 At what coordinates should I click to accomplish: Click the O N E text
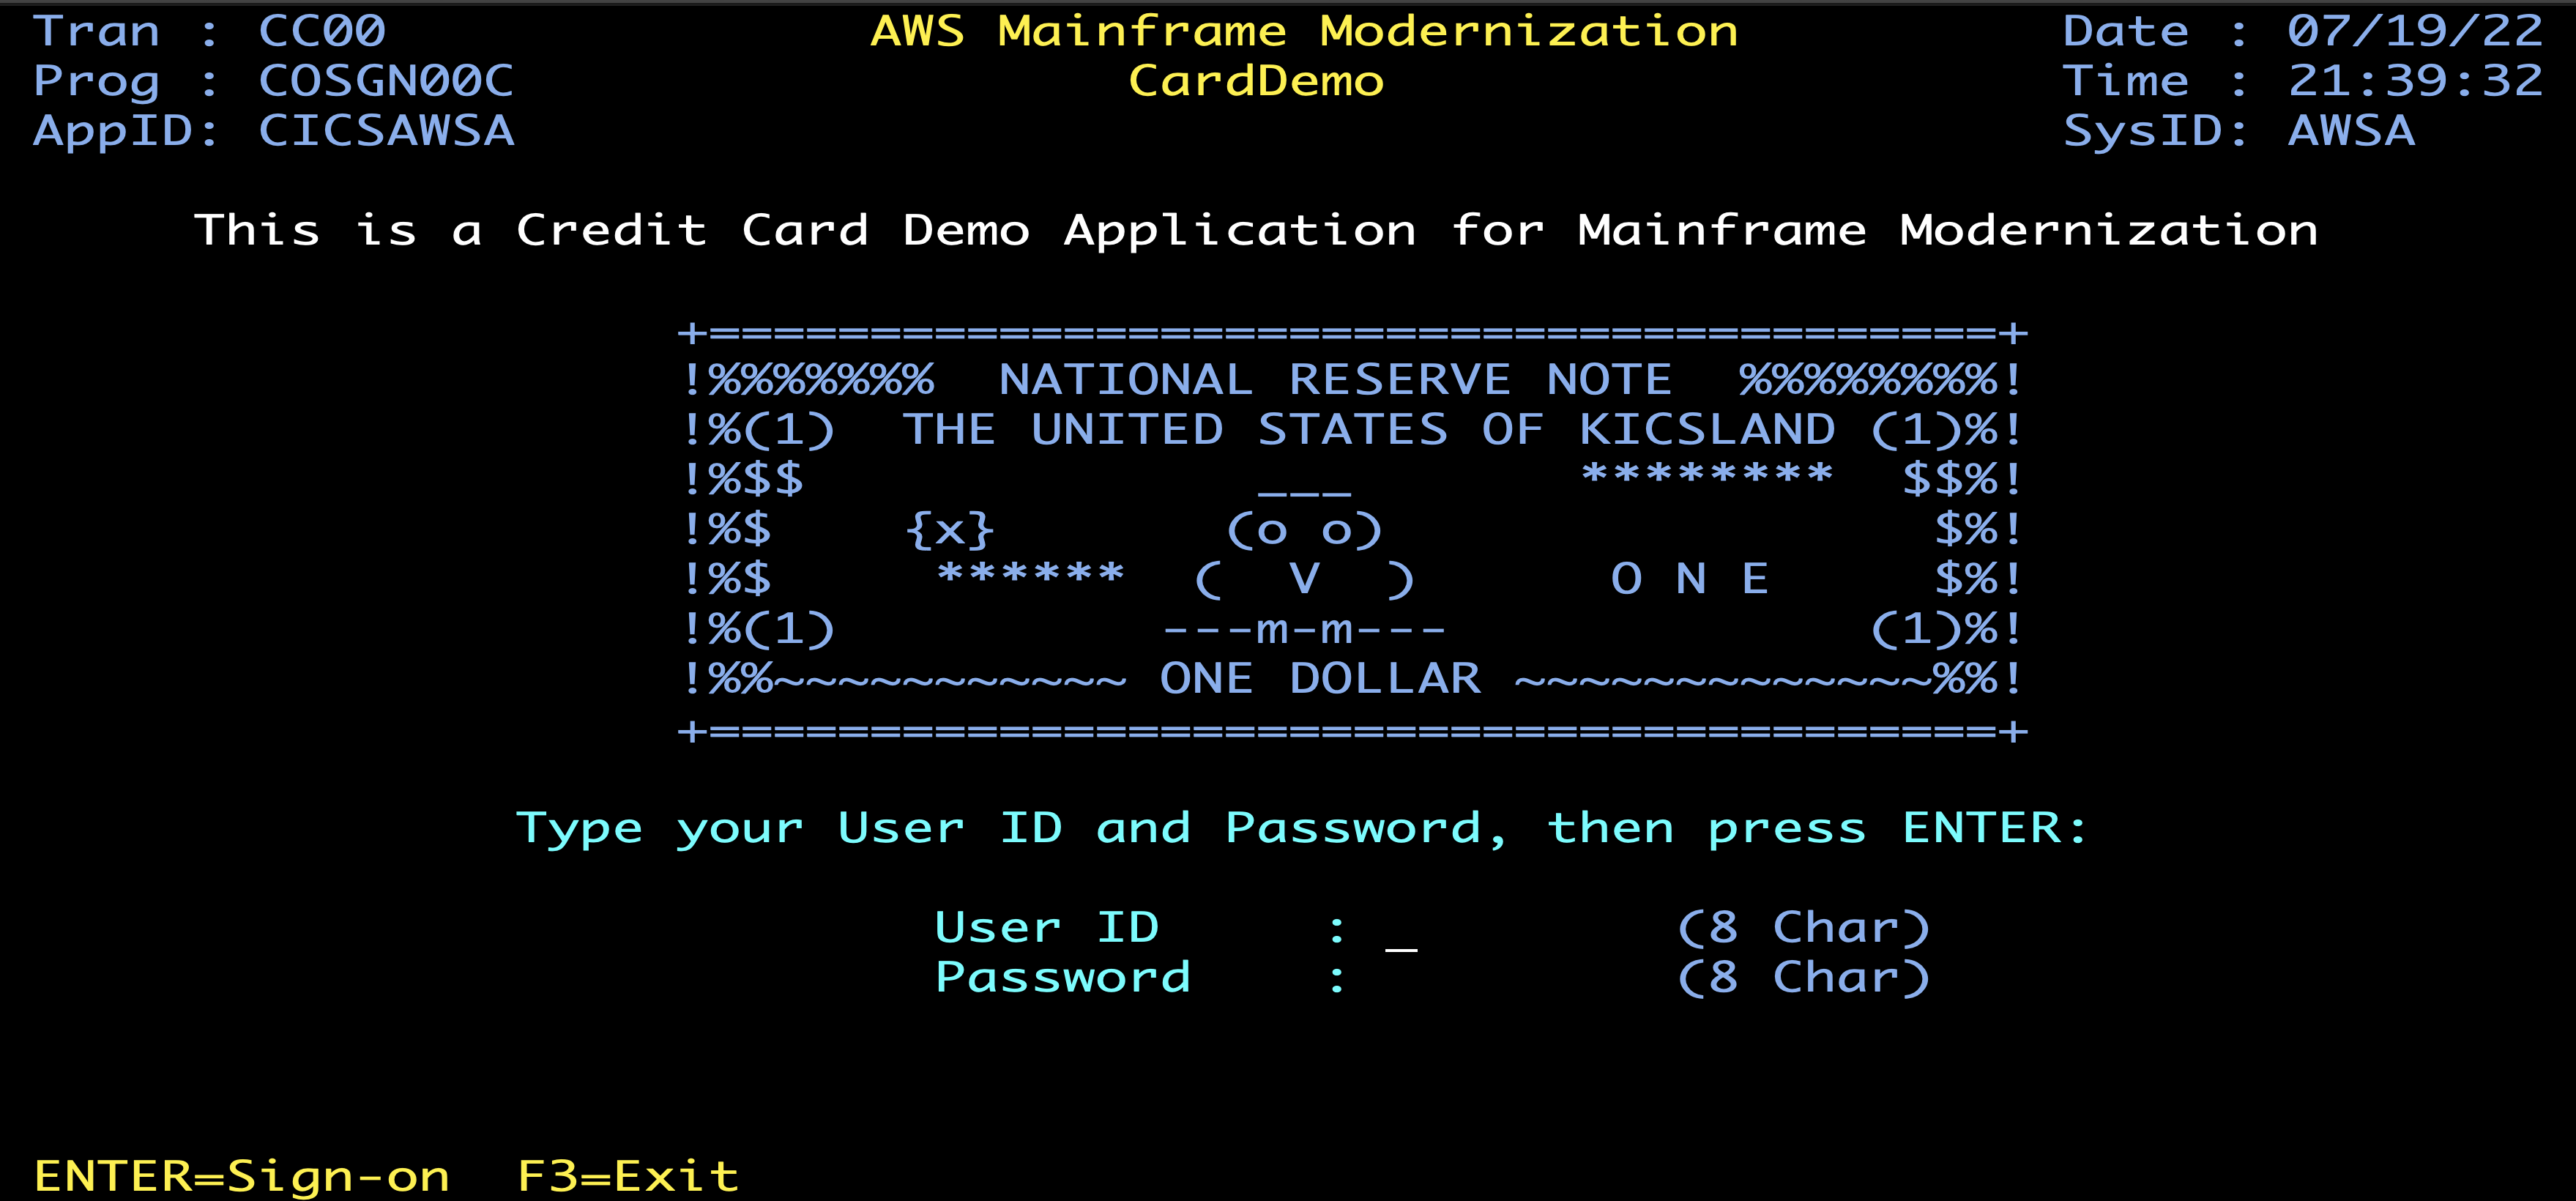(1690, 579)
